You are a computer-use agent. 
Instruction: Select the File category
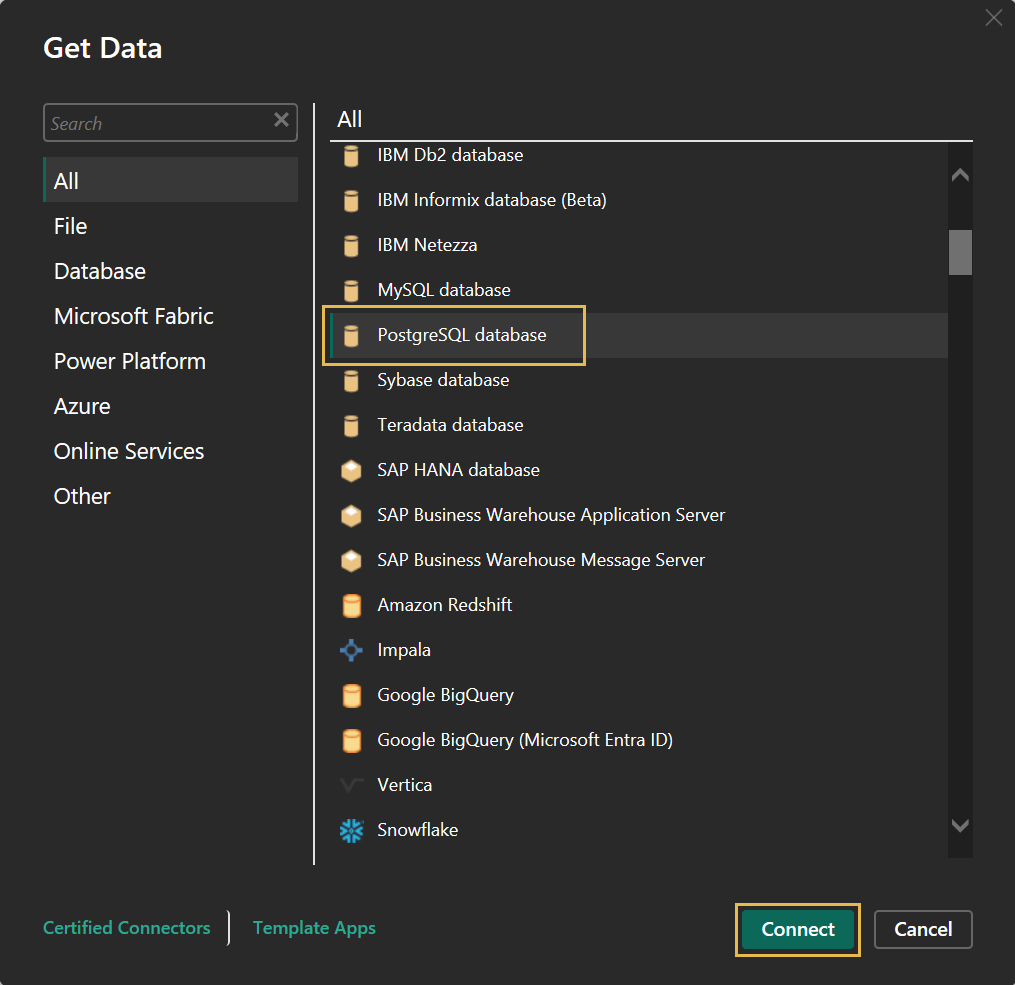click(171, 226)
